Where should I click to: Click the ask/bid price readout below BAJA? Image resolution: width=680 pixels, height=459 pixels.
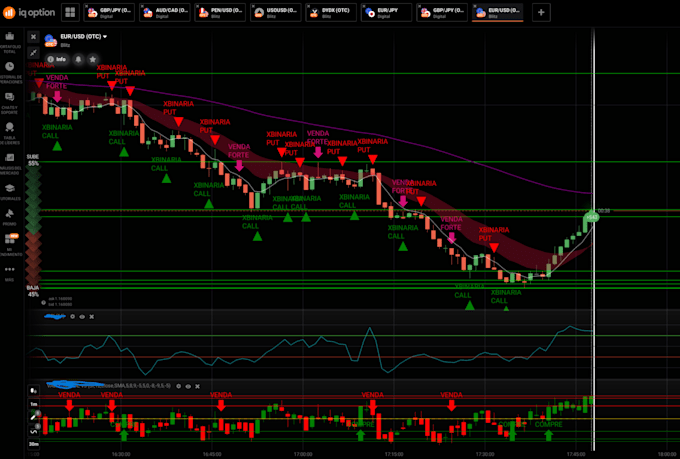tap(60, 302)
